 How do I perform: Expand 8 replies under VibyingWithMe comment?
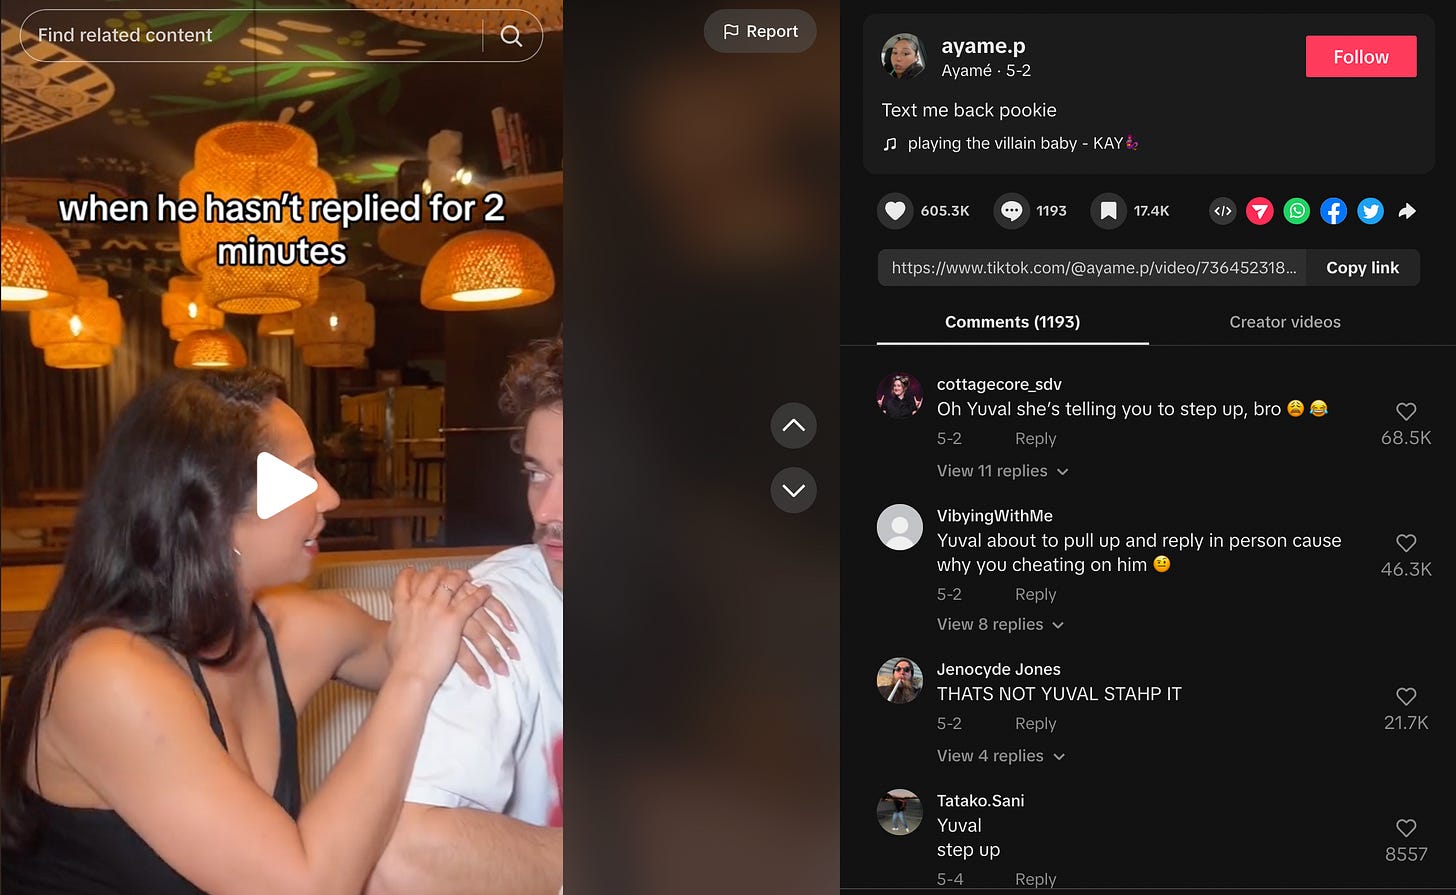click(1000, 624)
